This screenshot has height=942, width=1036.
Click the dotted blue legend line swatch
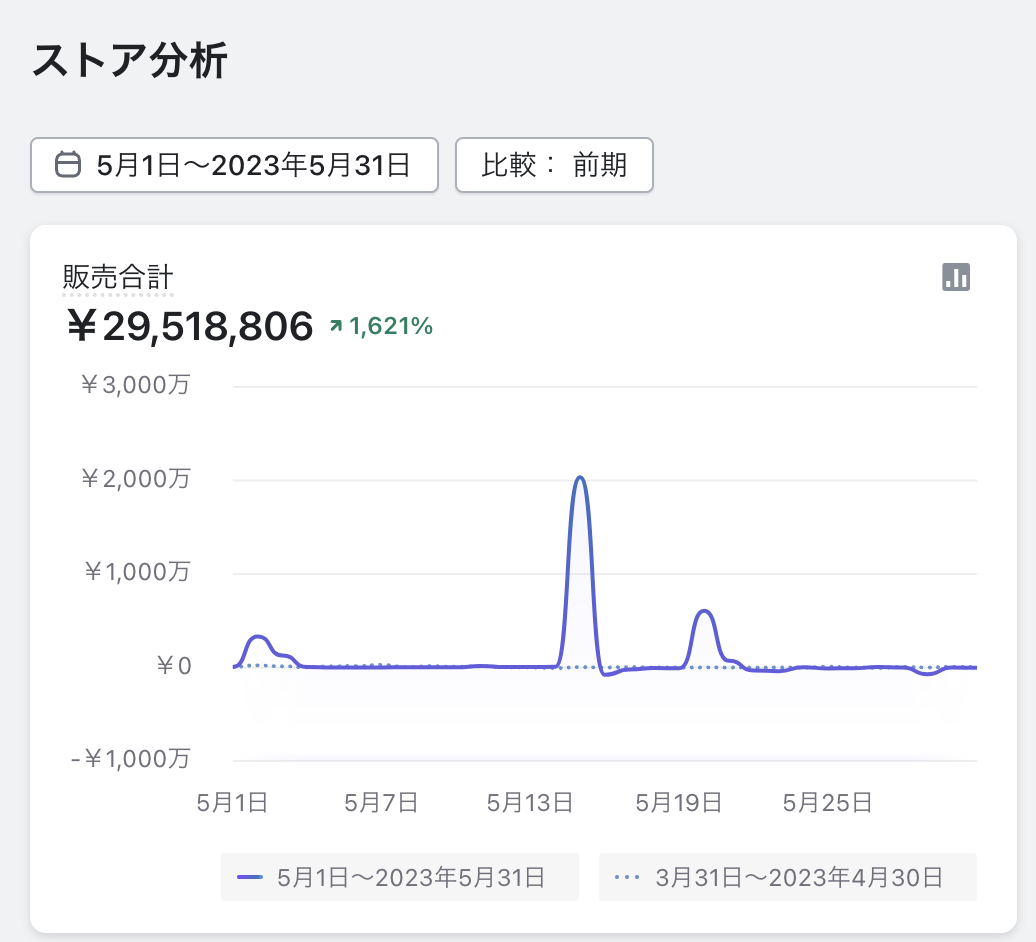[x=627, y=877]
